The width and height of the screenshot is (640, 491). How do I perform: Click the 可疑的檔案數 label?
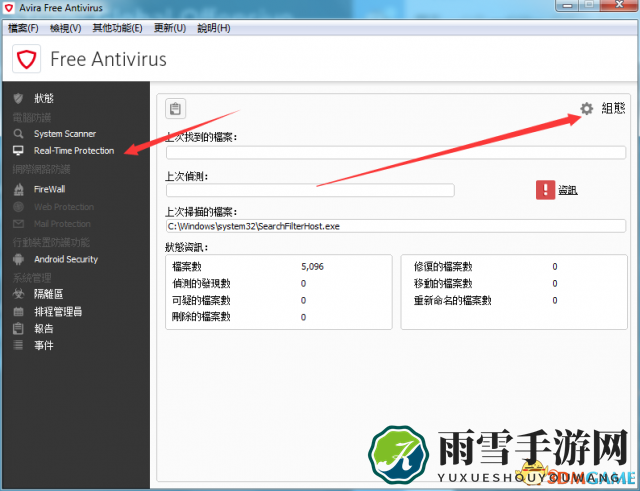click(x=201, y=300)
